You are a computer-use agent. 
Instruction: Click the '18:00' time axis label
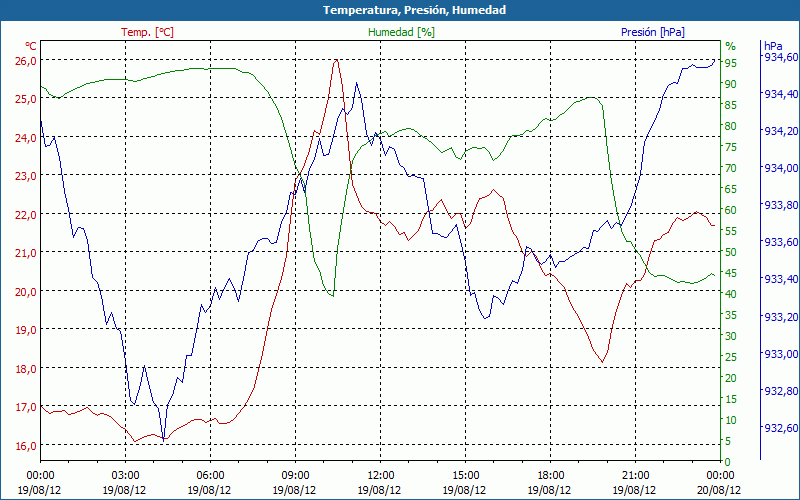551,477
